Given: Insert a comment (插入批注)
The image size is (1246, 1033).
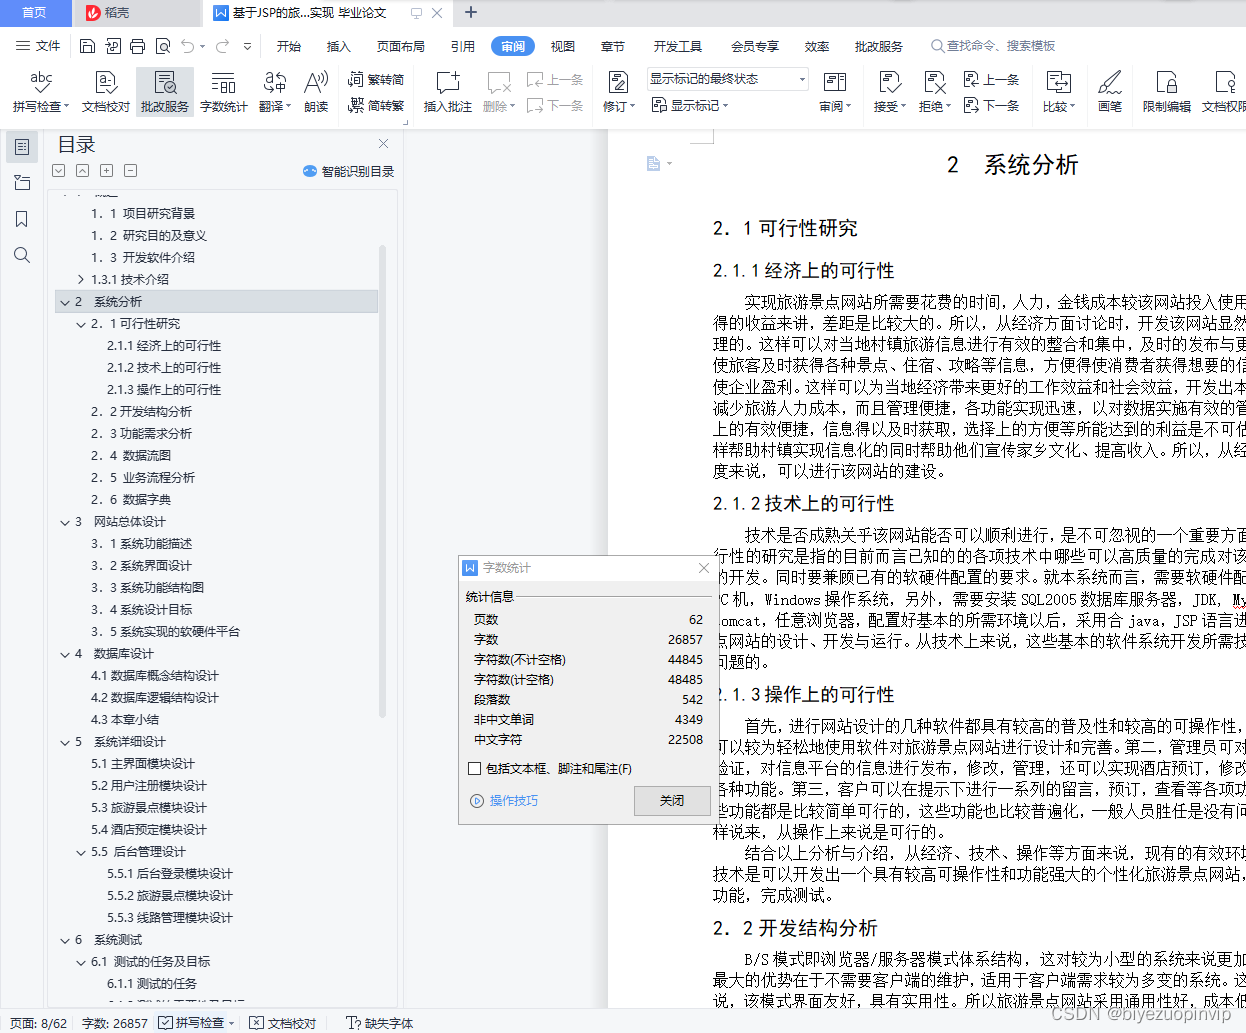Looking at the screenshot, I should [447, 92].
